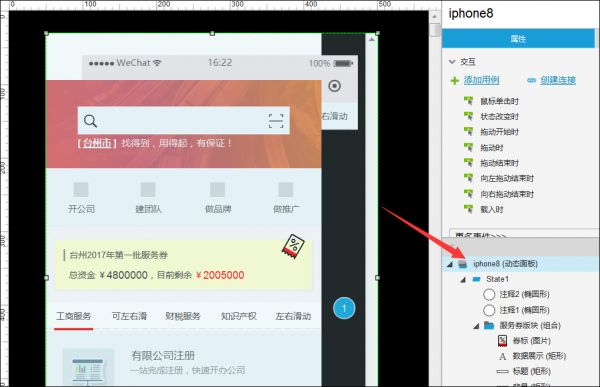Switch to the 属性 tab
The image size is (600, 387).
click(518, 39)
